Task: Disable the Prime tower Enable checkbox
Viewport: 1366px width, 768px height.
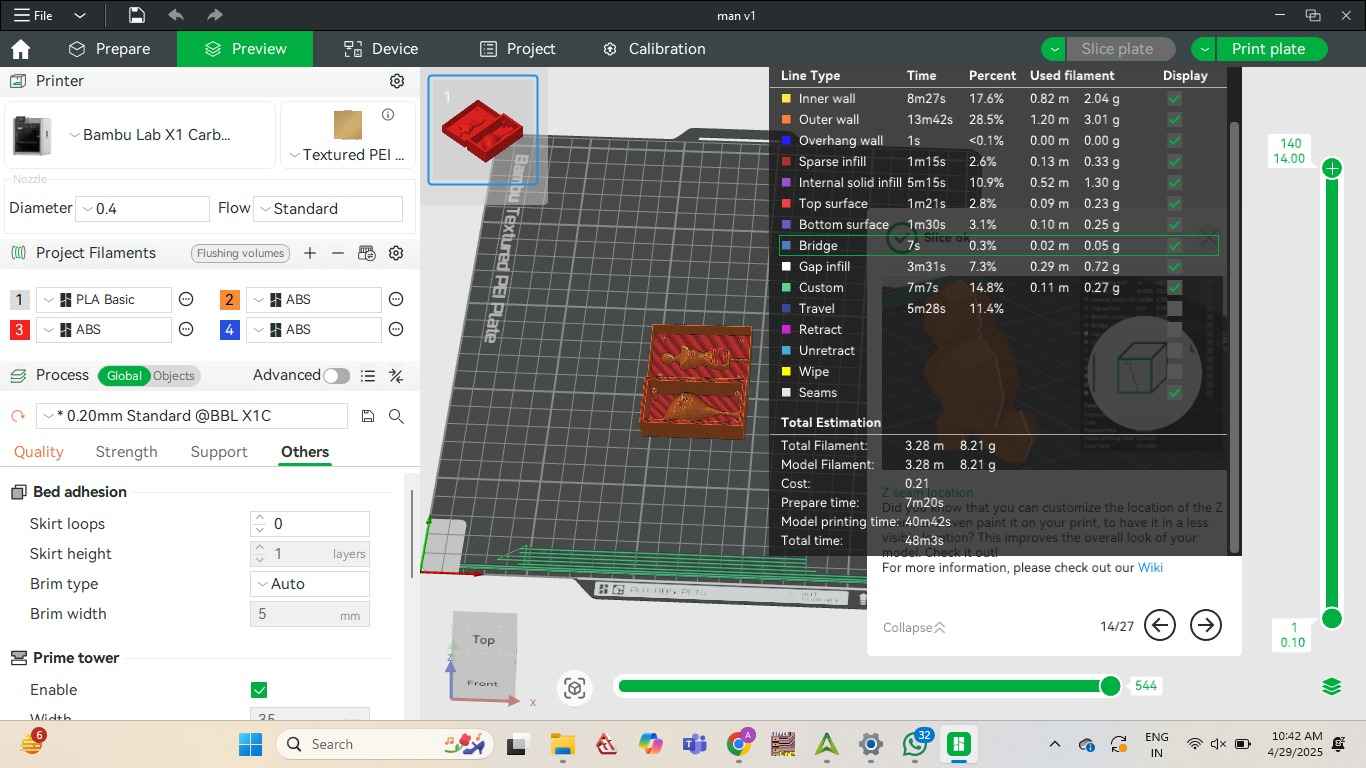Action: tap(259, 690)
